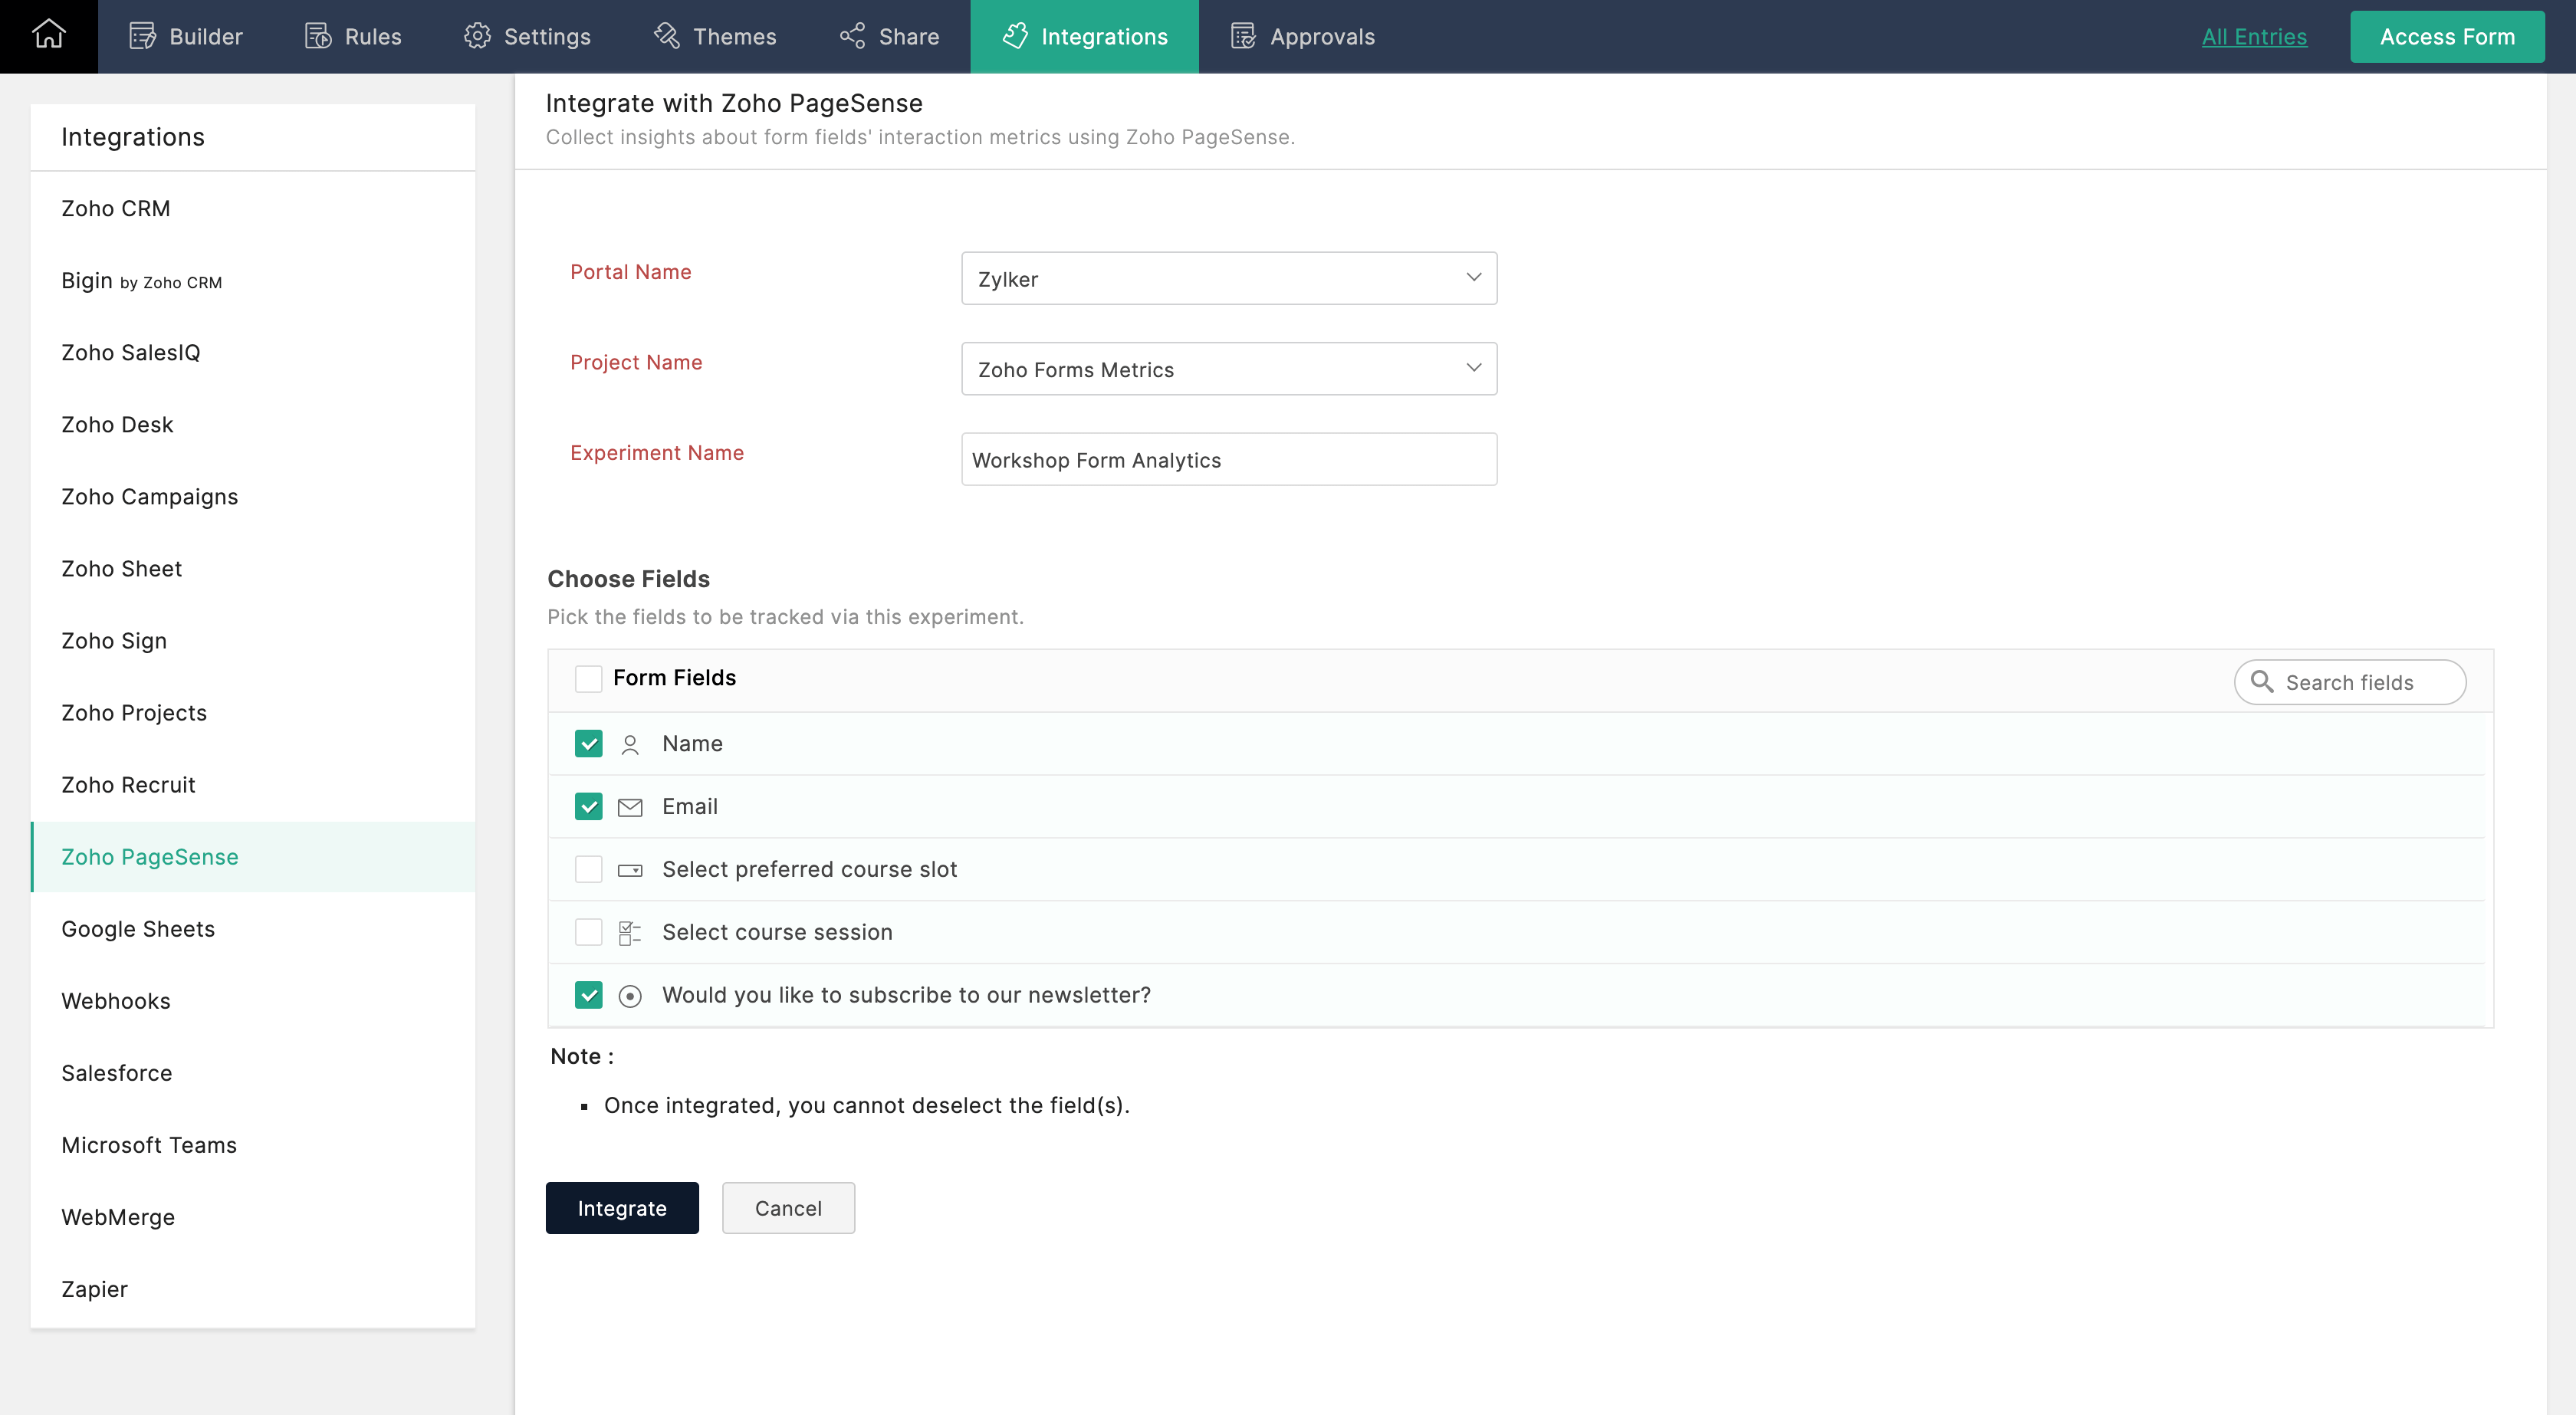Open the Approvals tab
Viewport: 2576px width, 1415px height.
click(x=1302, y=36)
